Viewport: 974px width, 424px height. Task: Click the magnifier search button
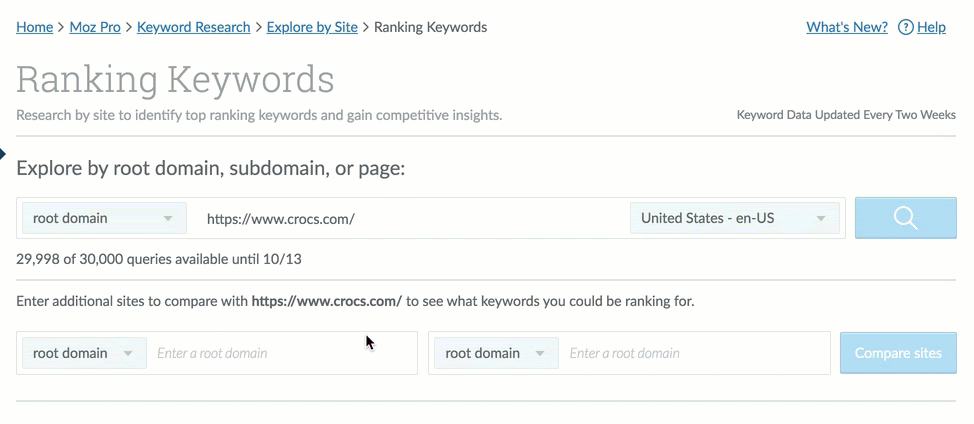point(906,218)
